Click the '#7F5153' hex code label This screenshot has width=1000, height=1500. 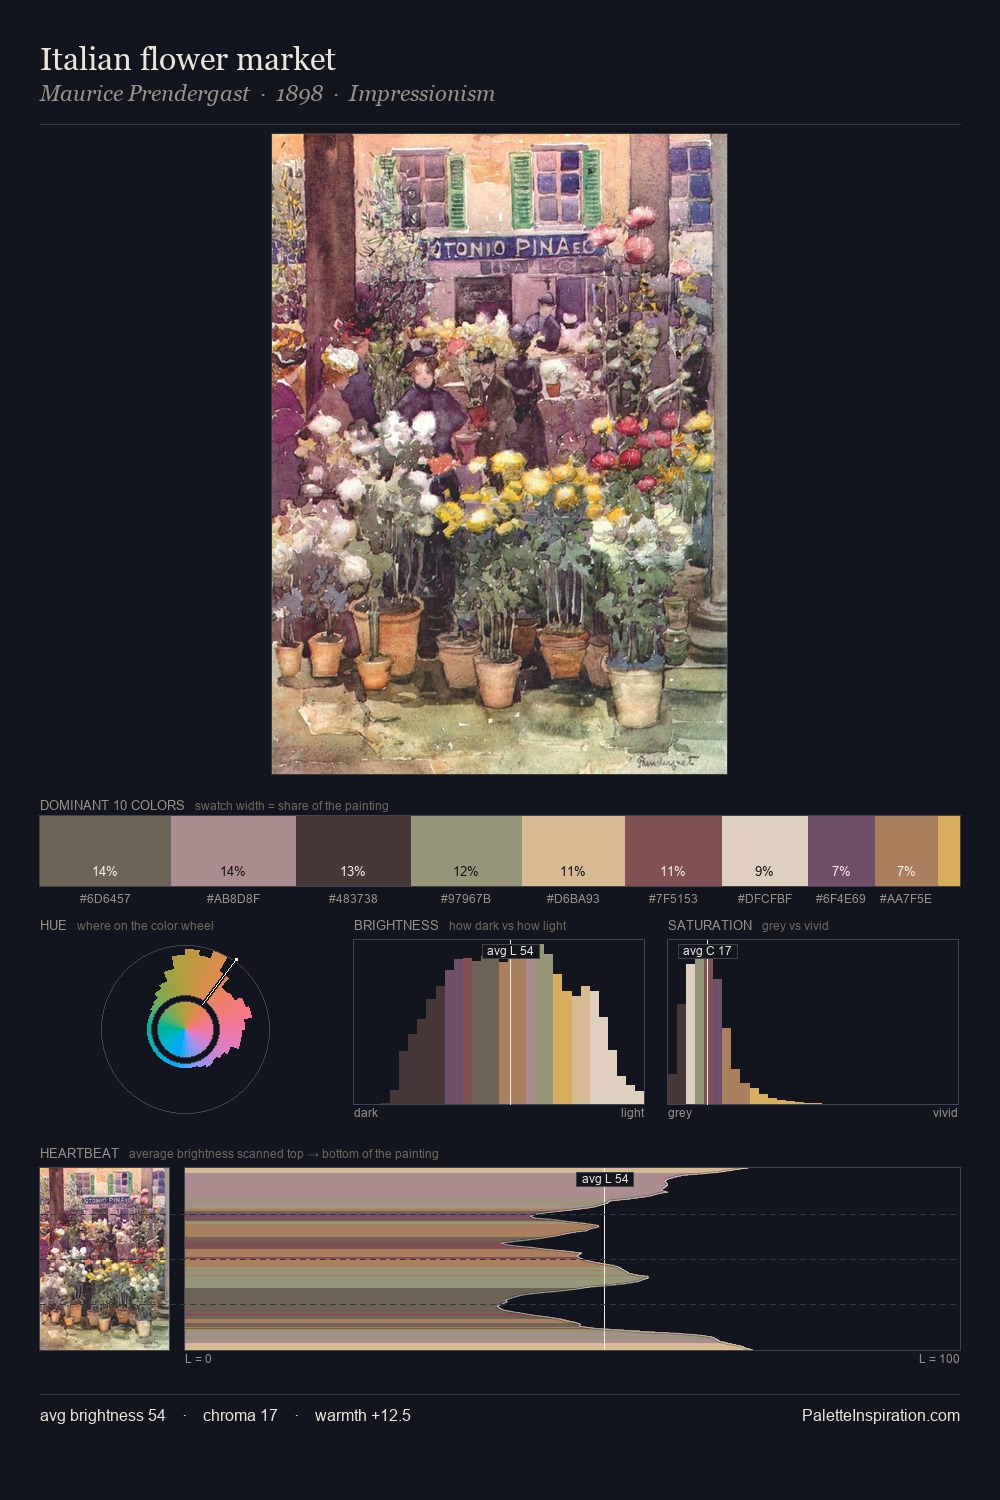[673, 899]
